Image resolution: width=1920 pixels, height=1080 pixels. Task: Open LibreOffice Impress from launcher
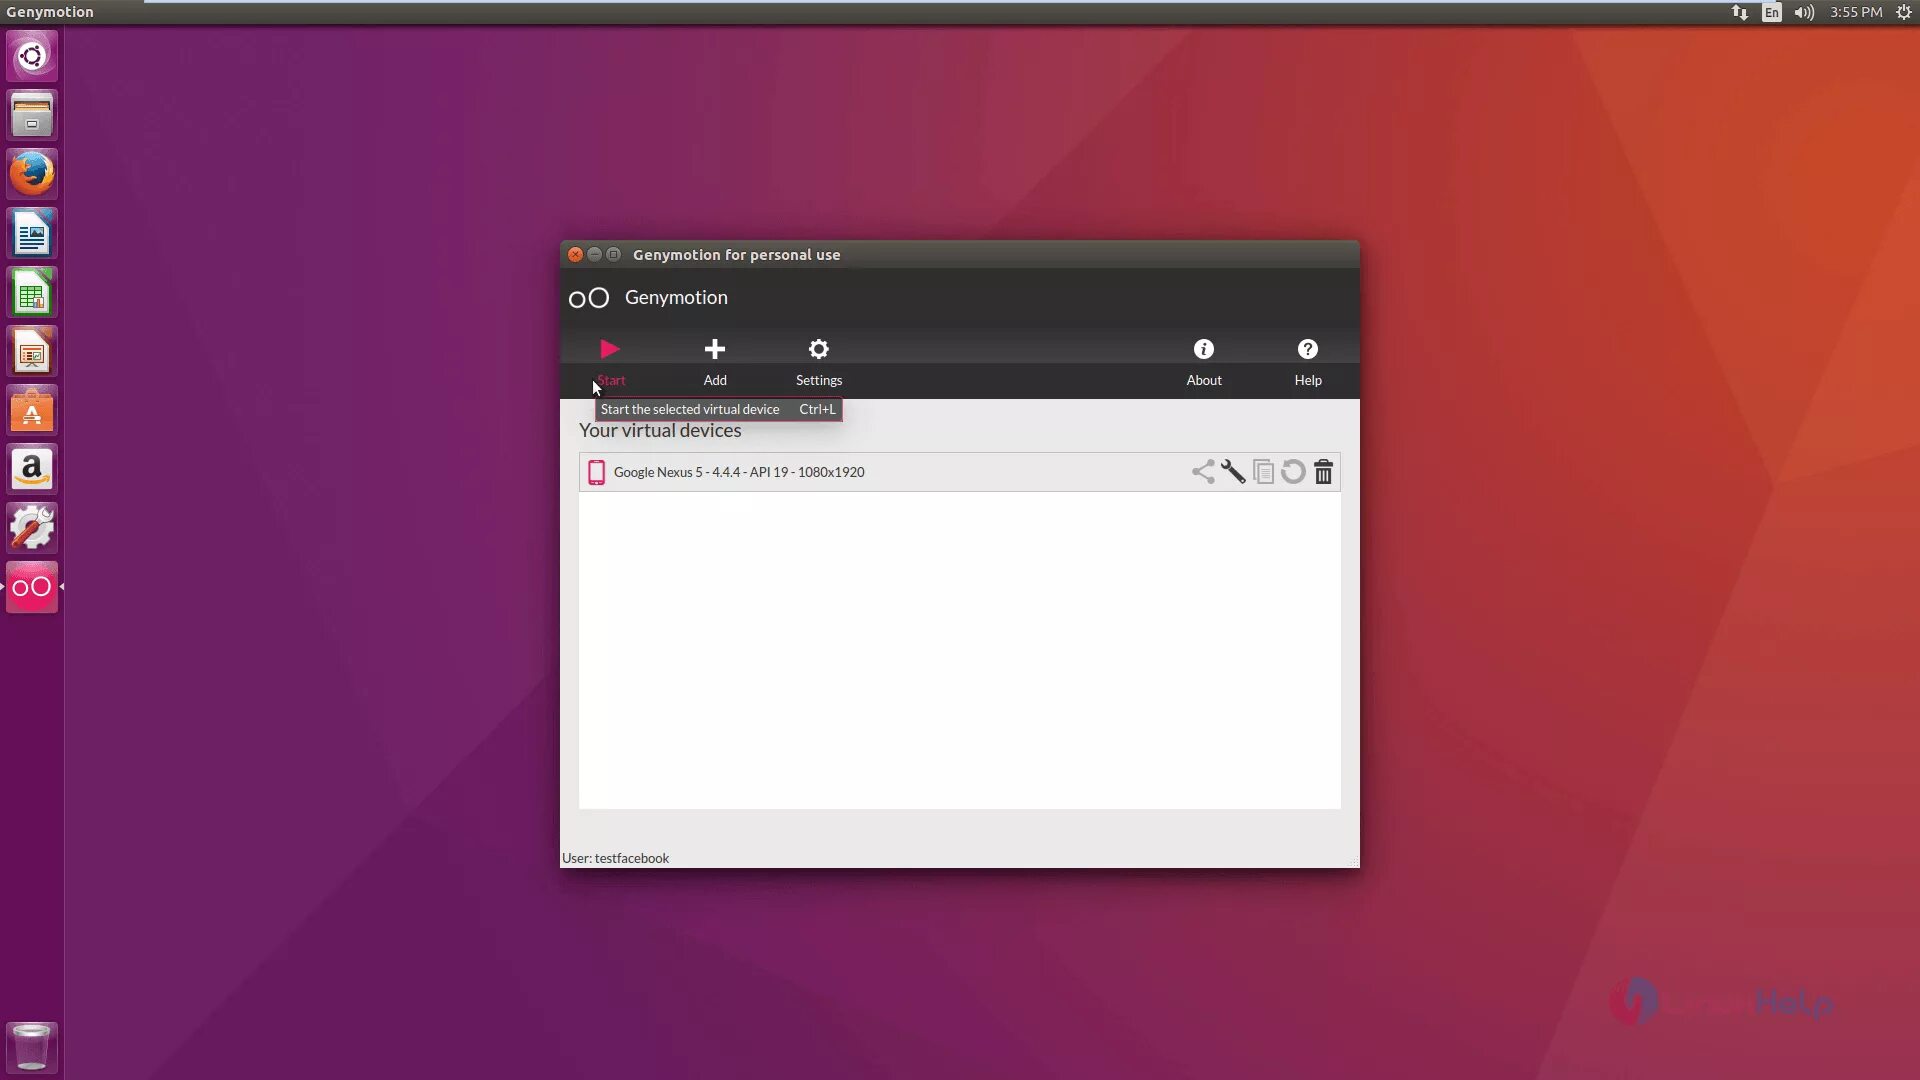(x=32, y=351)
